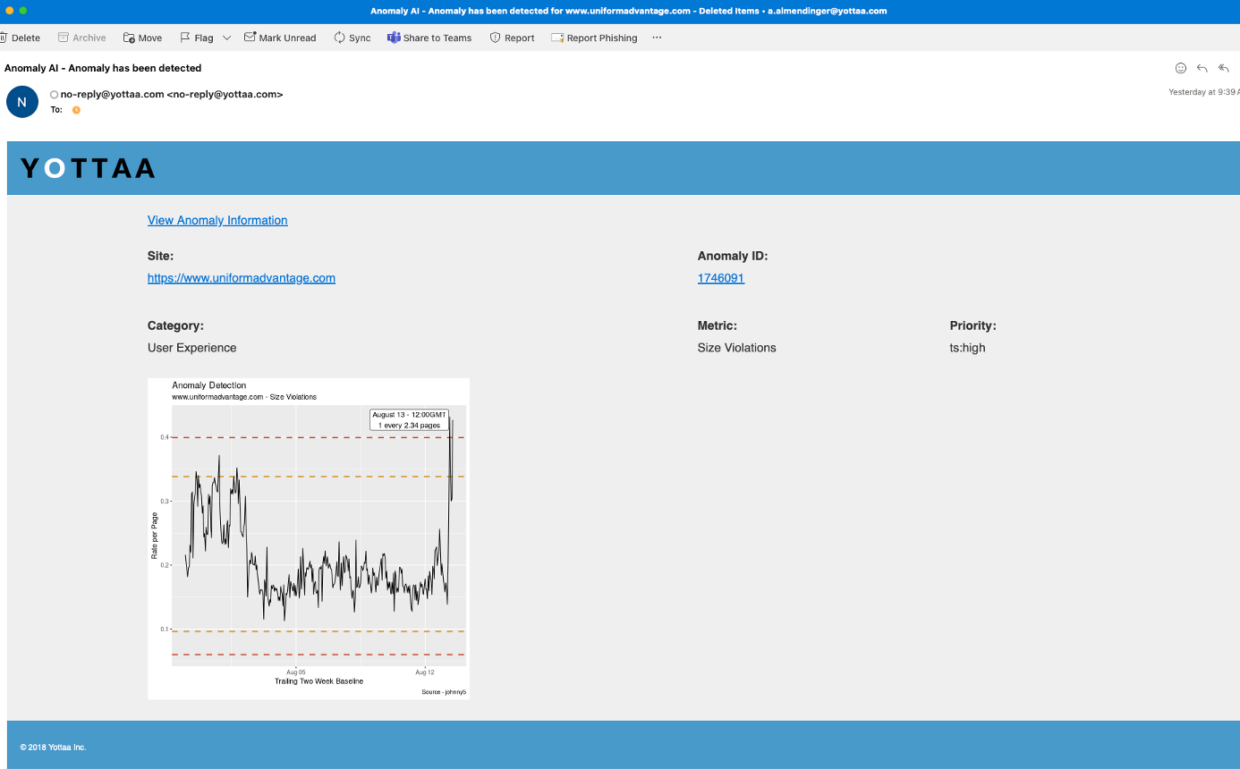Image resolution: width=1240 pixels, height=769 pixels.
Task: Open the uniformadvantage.com site link
Action: click(x=241, y=278)
